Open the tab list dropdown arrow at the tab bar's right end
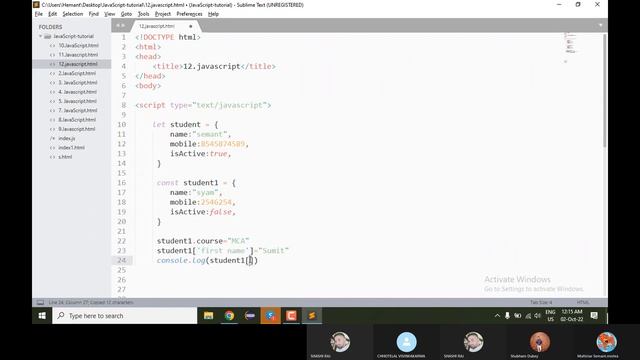This screenshot has height=360, width=640. point(600,25)
